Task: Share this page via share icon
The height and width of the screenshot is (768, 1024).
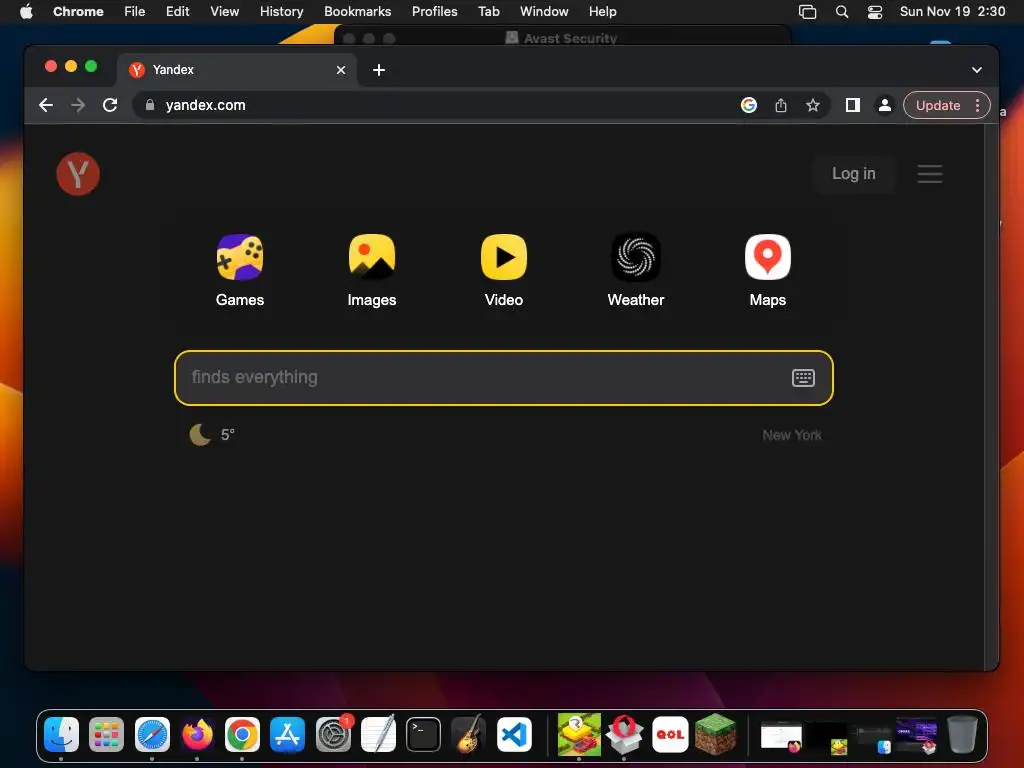Action: [780, 105]
